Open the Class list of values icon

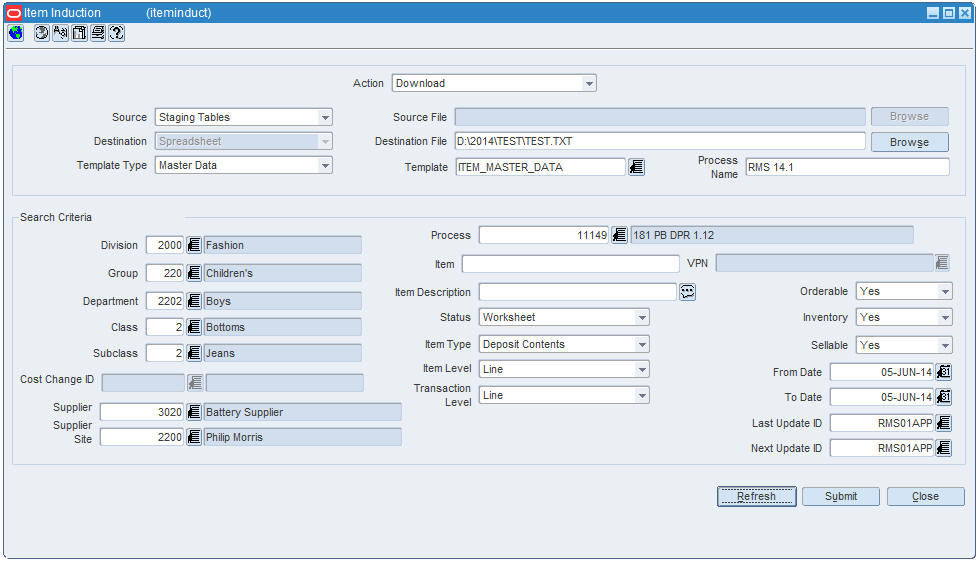[194, 327]
